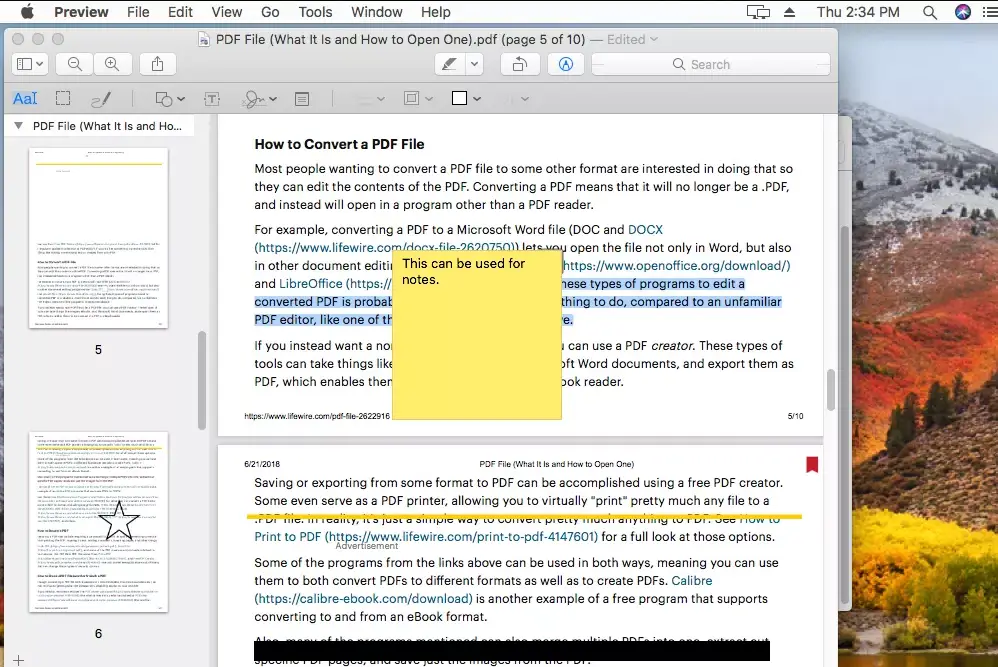Add a Note with the note tool

coord(301,99)
